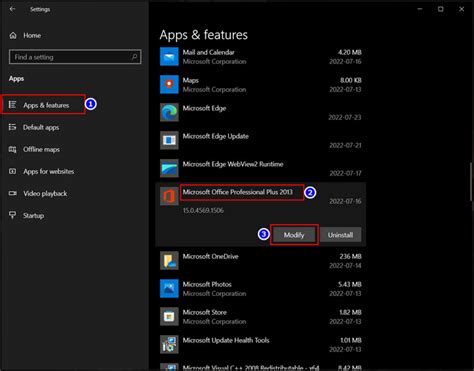Image resolution: width=474 pixels, height=371 pixels.
Task: Select Microsoft Update Health Tools entry
Action: [226, 340]
